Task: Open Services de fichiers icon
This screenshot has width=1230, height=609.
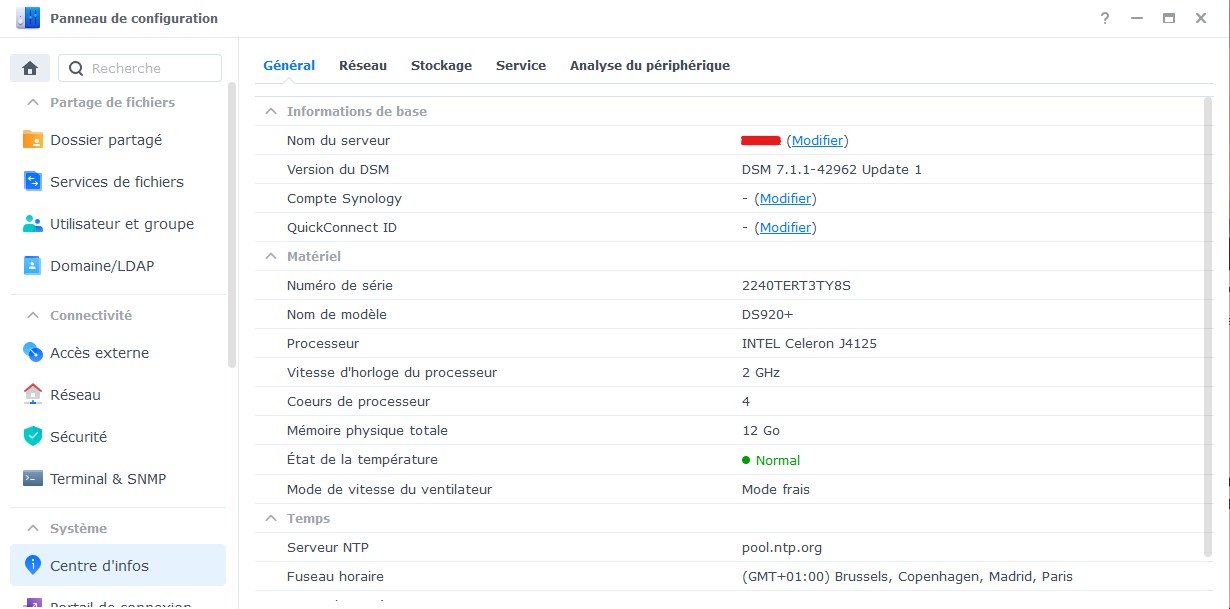Action: 33,182
